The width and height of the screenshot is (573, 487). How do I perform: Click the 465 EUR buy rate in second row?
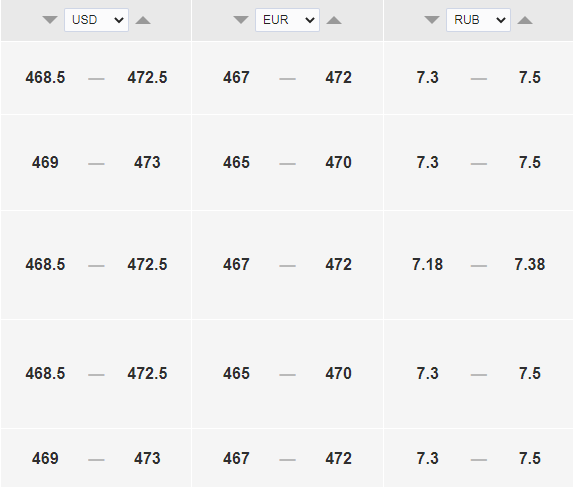236,163
